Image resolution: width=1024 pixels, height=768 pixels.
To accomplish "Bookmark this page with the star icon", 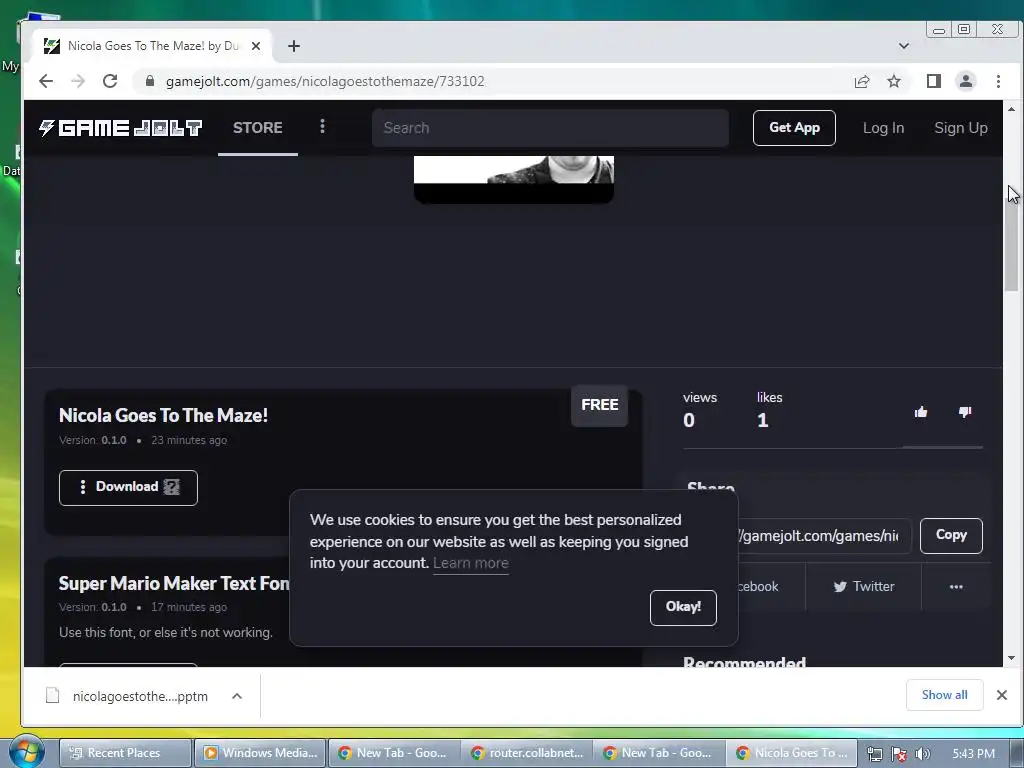I will 894,81.
